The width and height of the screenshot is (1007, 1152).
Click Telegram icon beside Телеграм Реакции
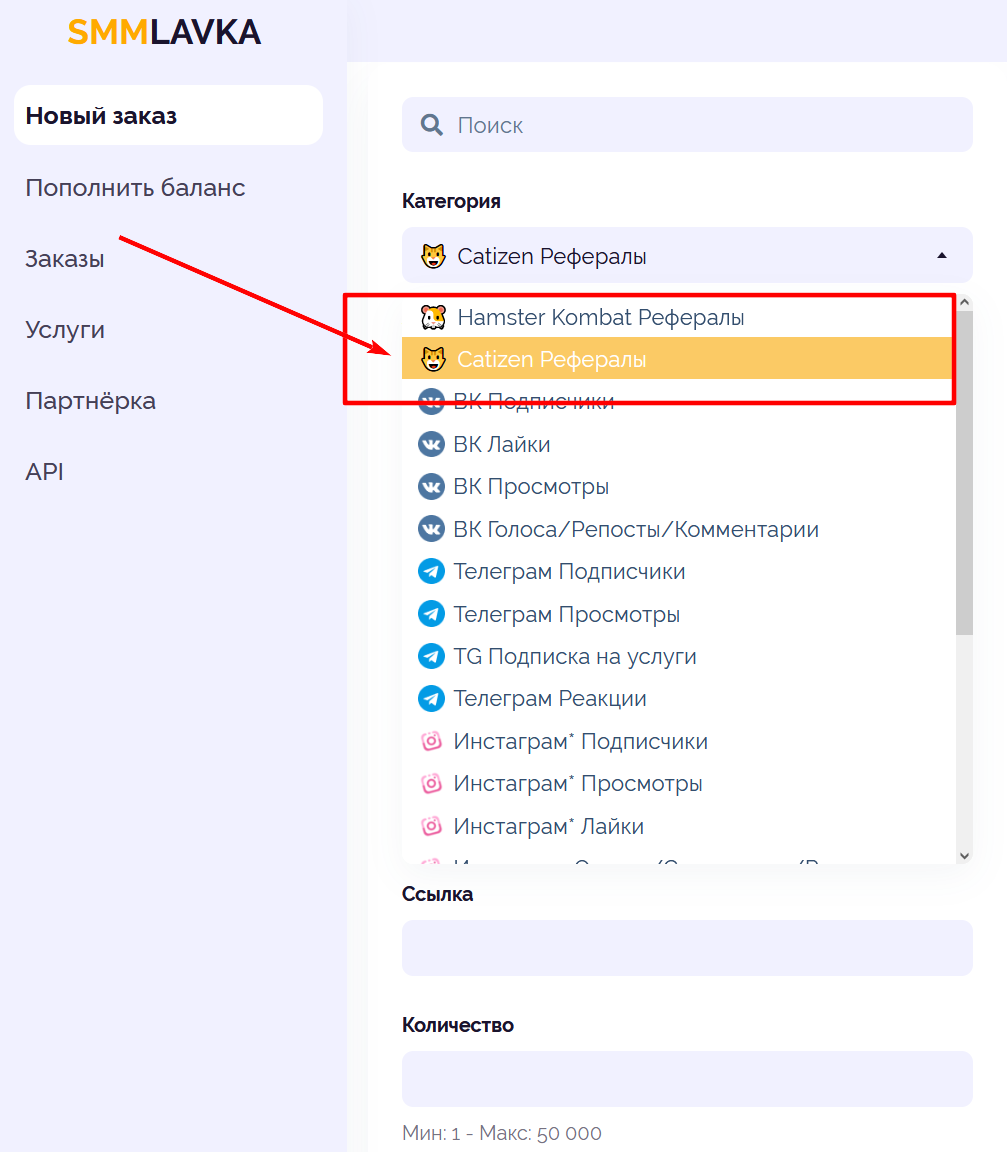pyautogui.click(x=431, y=699)
